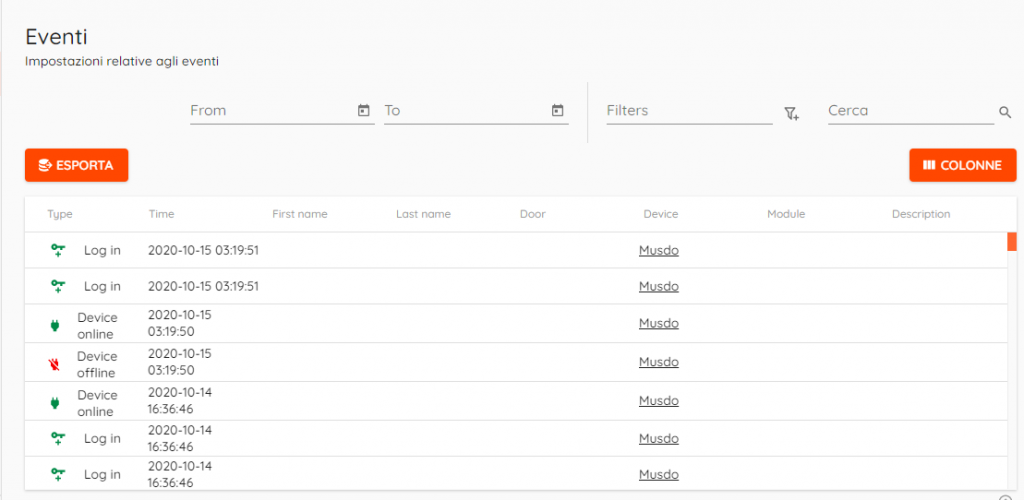The image size is (1024, 500).
Task: Click the orange table scrollbar thumb
Action: tap(1012, 241)
